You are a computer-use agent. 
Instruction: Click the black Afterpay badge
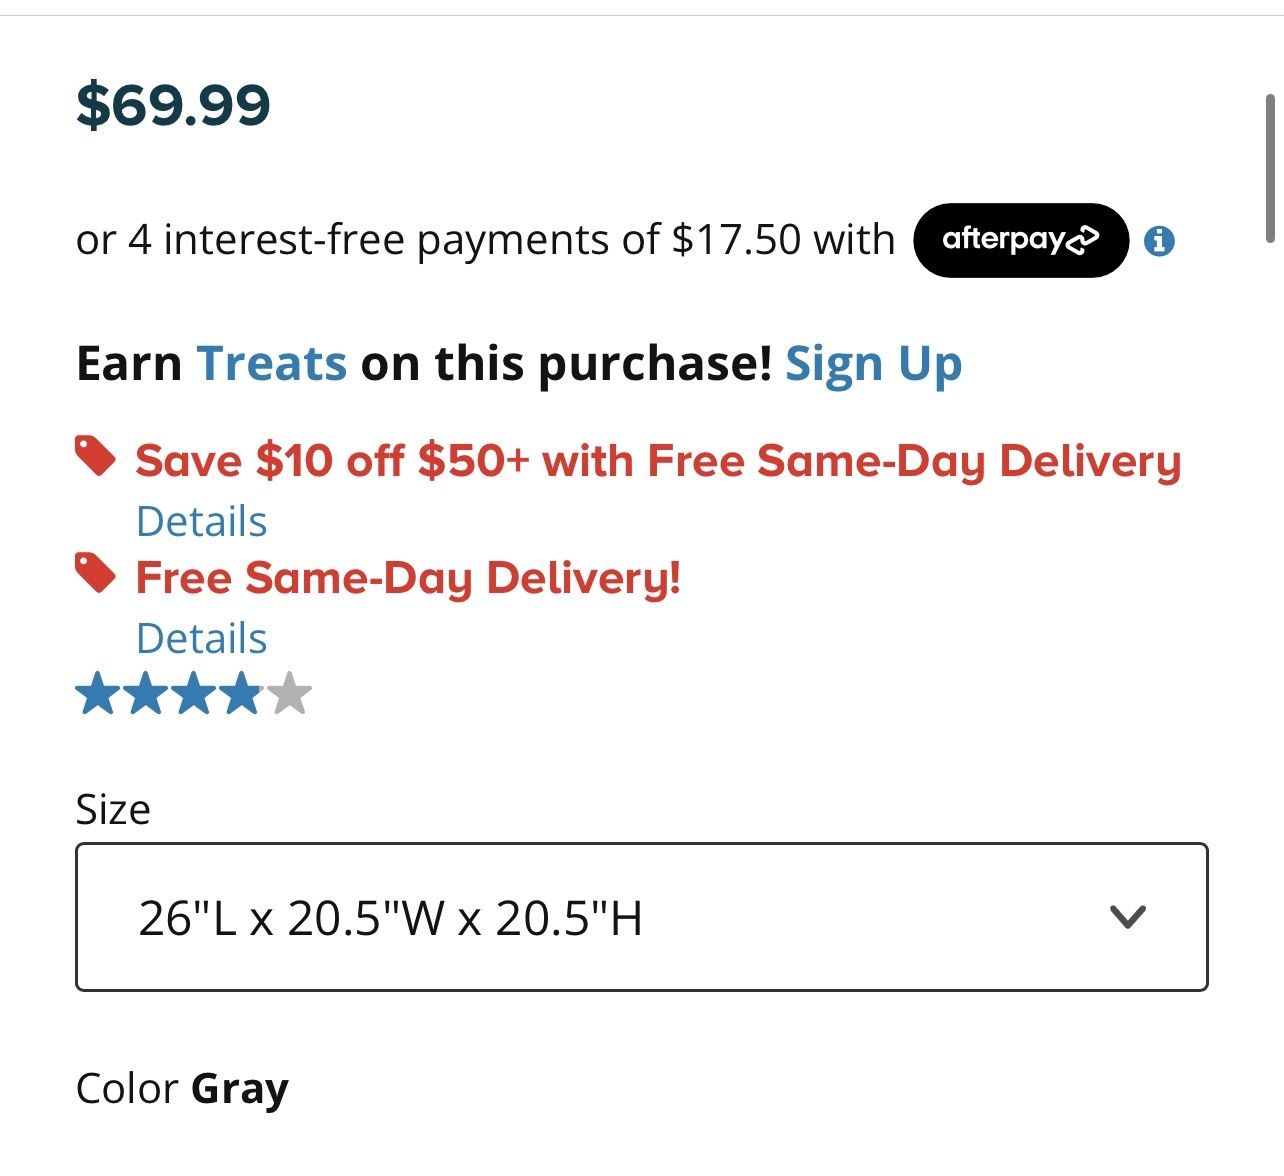[x=1020, y=240]
